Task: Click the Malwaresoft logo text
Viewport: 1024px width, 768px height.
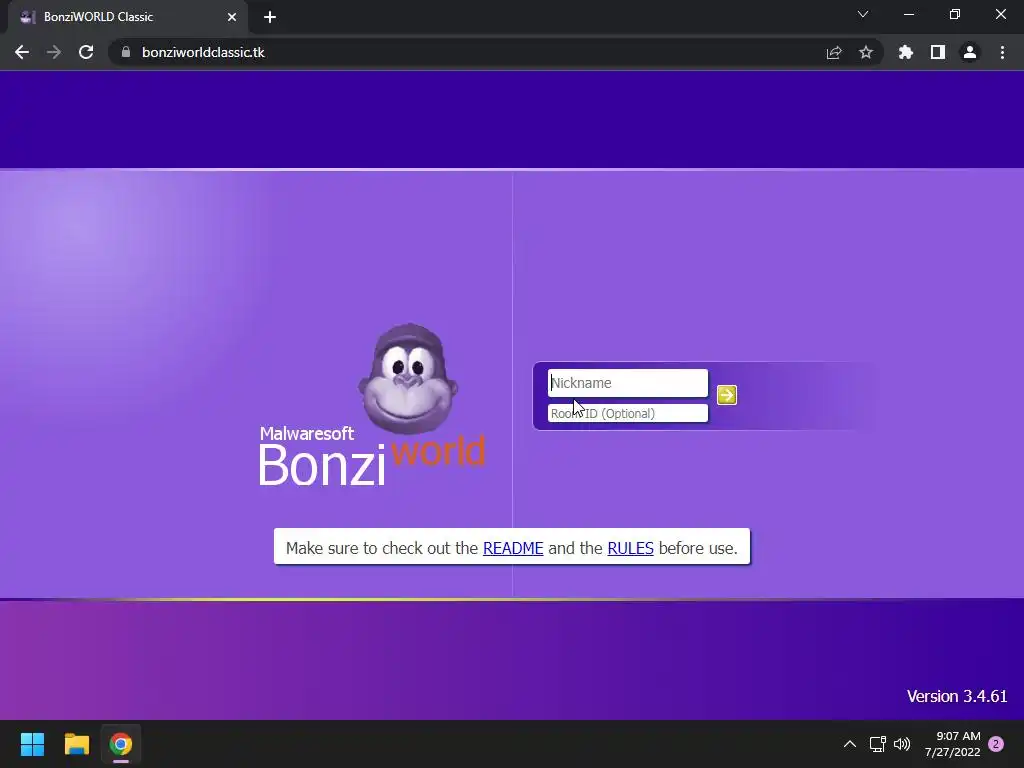Action: (306, 434)
